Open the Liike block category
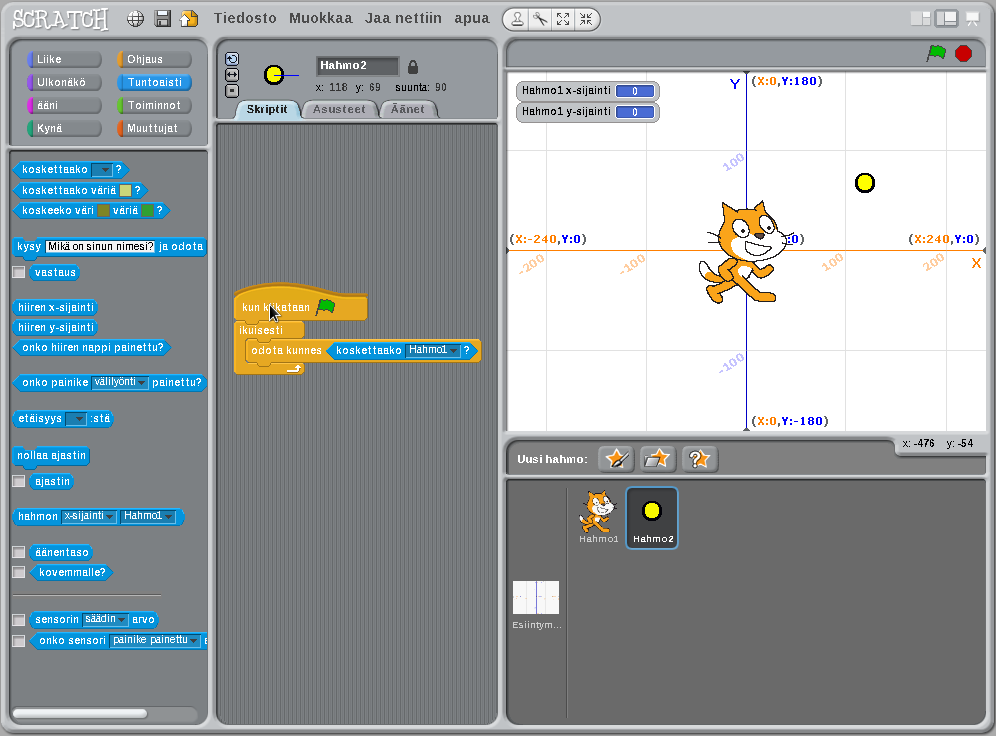This screenshot has width=996, height=736. click(x=64, y=59)
